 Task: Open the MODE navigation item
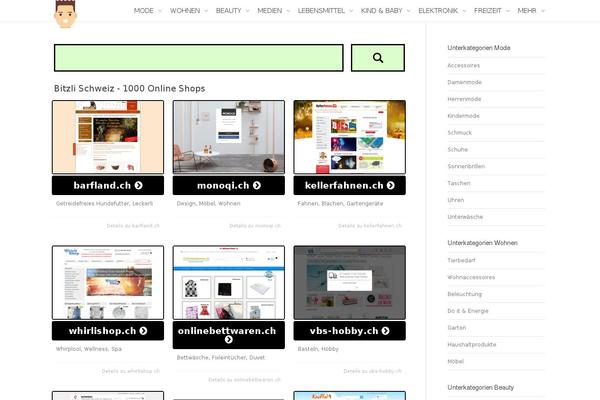coord(143,11)
